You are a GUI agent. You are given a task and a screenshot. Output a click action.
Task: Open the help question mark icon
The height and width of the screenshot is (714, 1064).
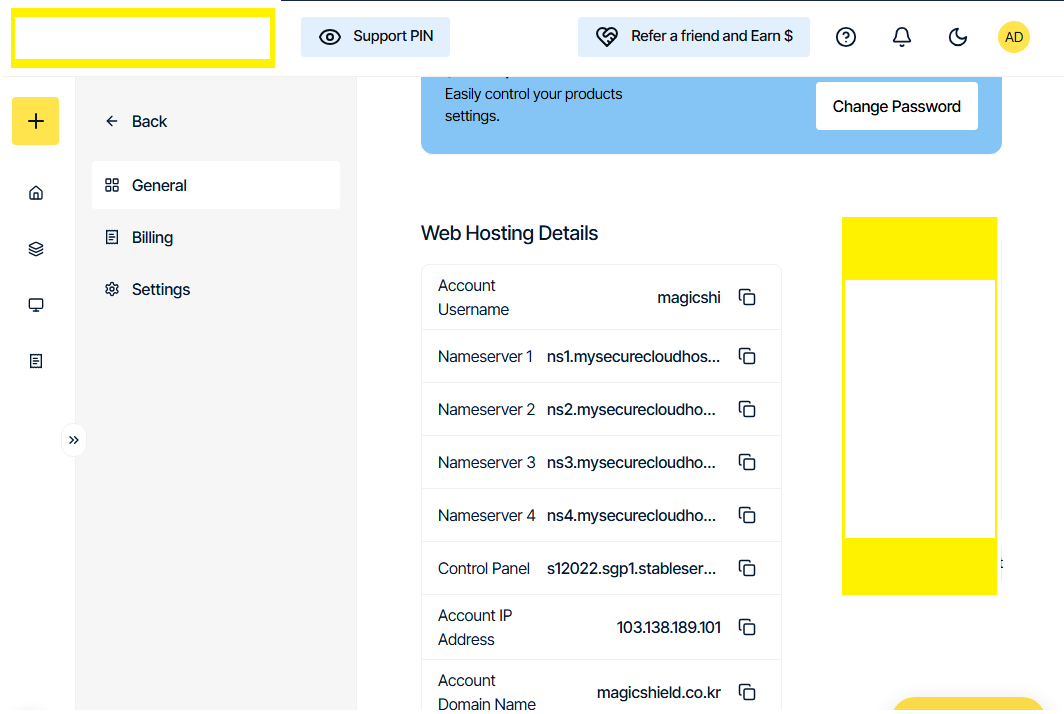[845, 37]
